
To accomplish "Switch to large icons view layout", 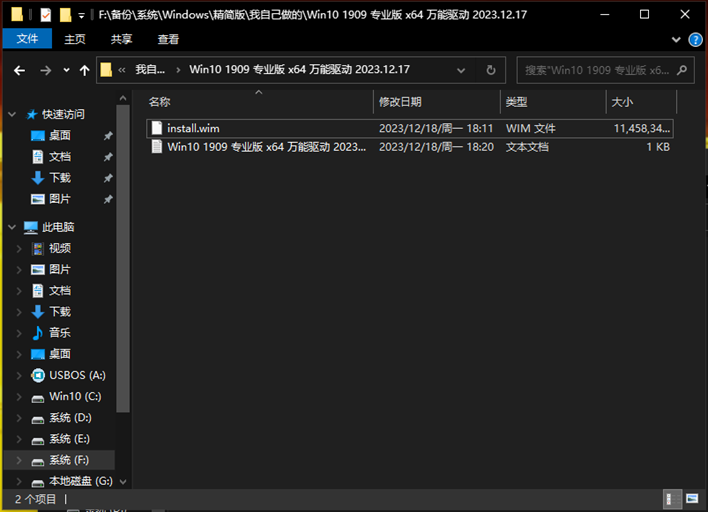I will pos(691,498).
